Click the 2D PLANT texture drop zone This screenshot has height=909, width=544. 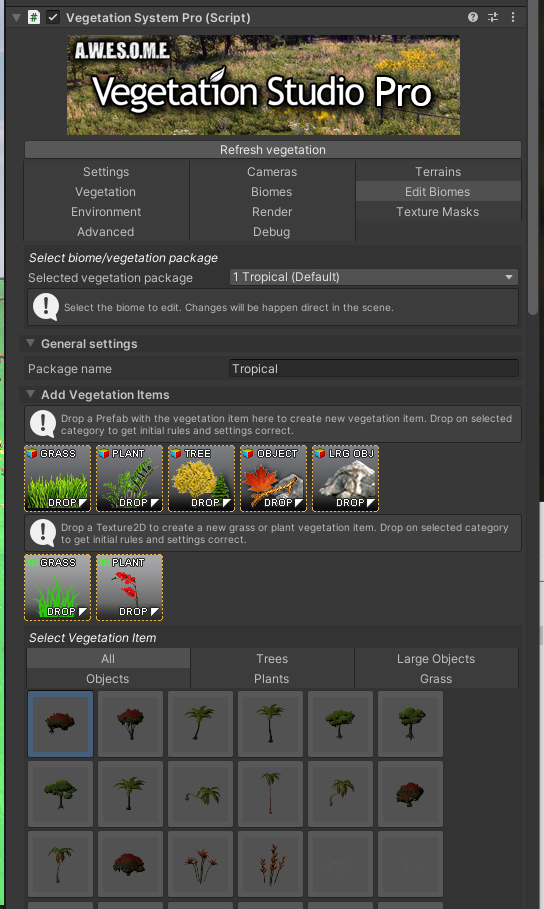pos(130,587)
